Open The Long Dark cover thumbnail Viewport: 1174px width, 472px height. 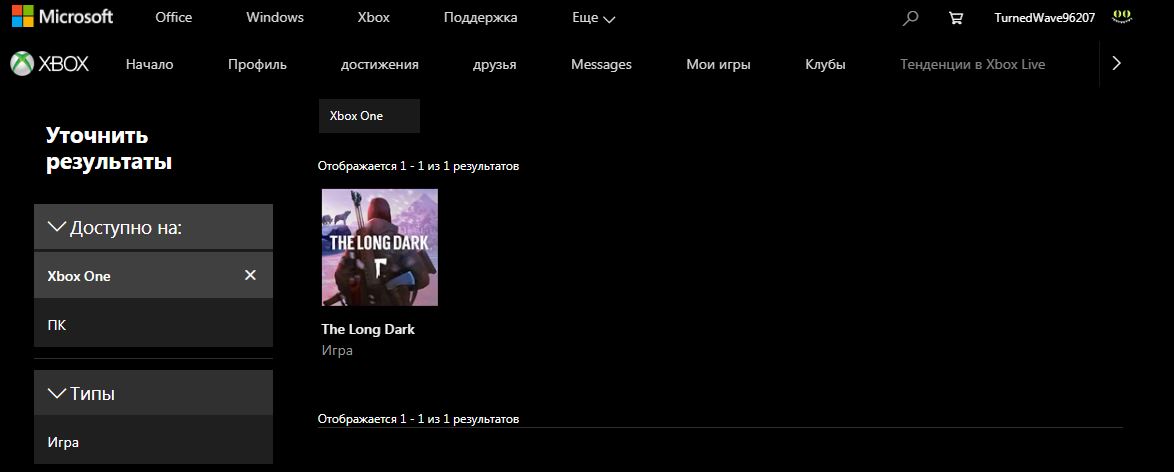380,247
